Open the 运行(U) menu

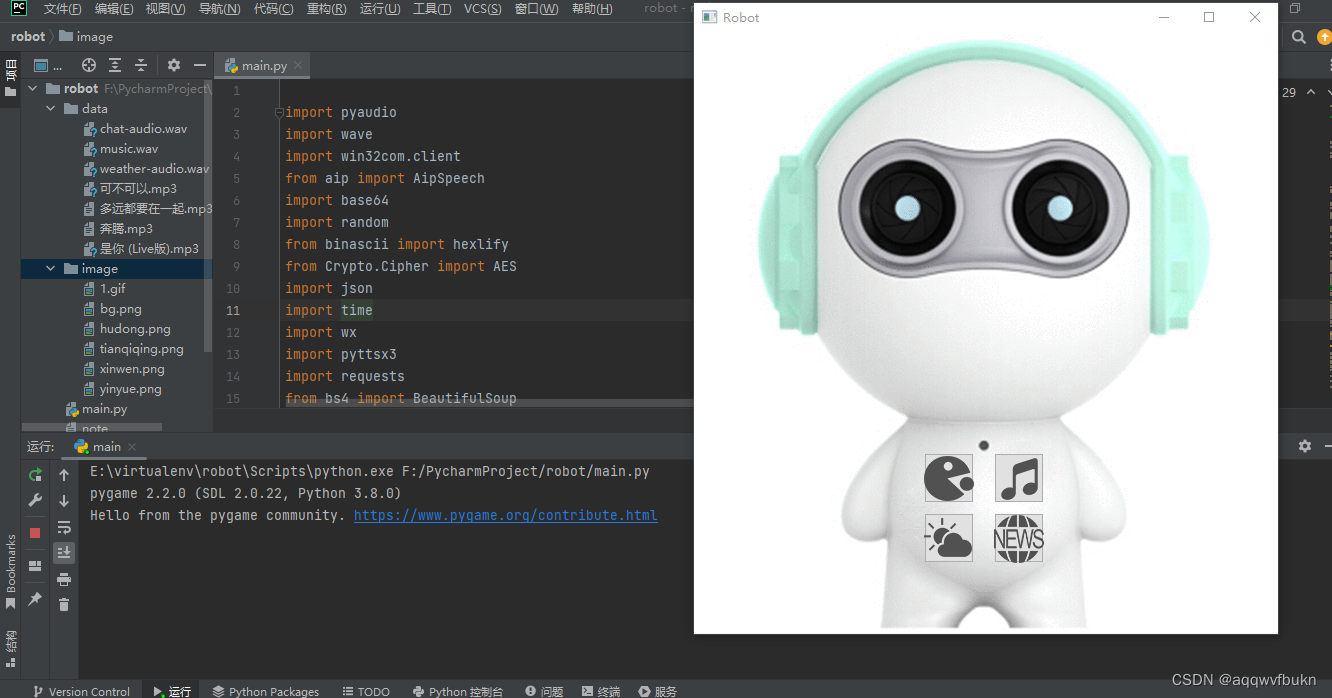380,9
